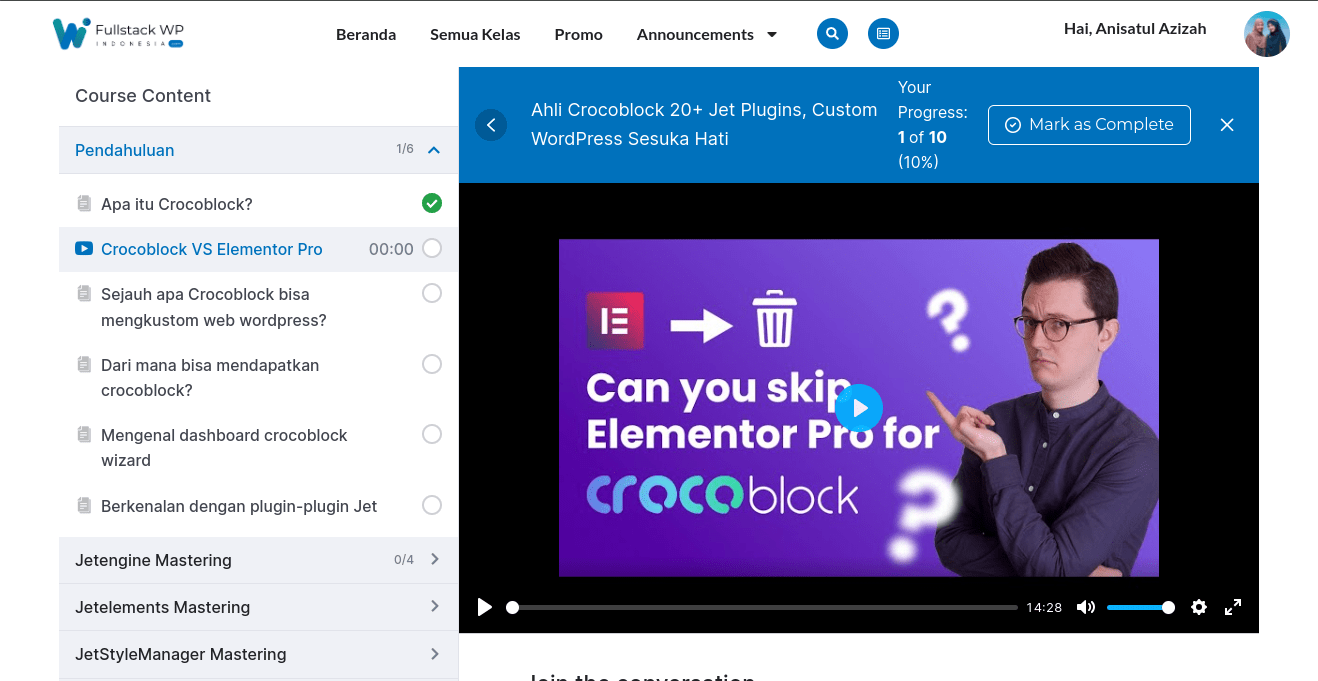1318x681 pixels.
Task: Enter fullscreen video mode
Action: pyautogui.click(x=1233, y=607)
